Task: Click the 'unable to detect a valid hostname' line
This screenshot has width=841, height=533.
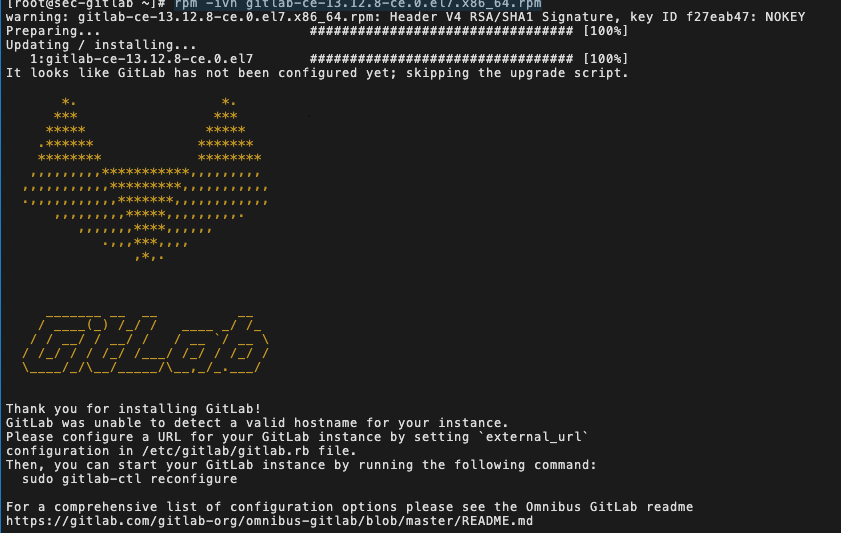Action: [x=257, y=423]
